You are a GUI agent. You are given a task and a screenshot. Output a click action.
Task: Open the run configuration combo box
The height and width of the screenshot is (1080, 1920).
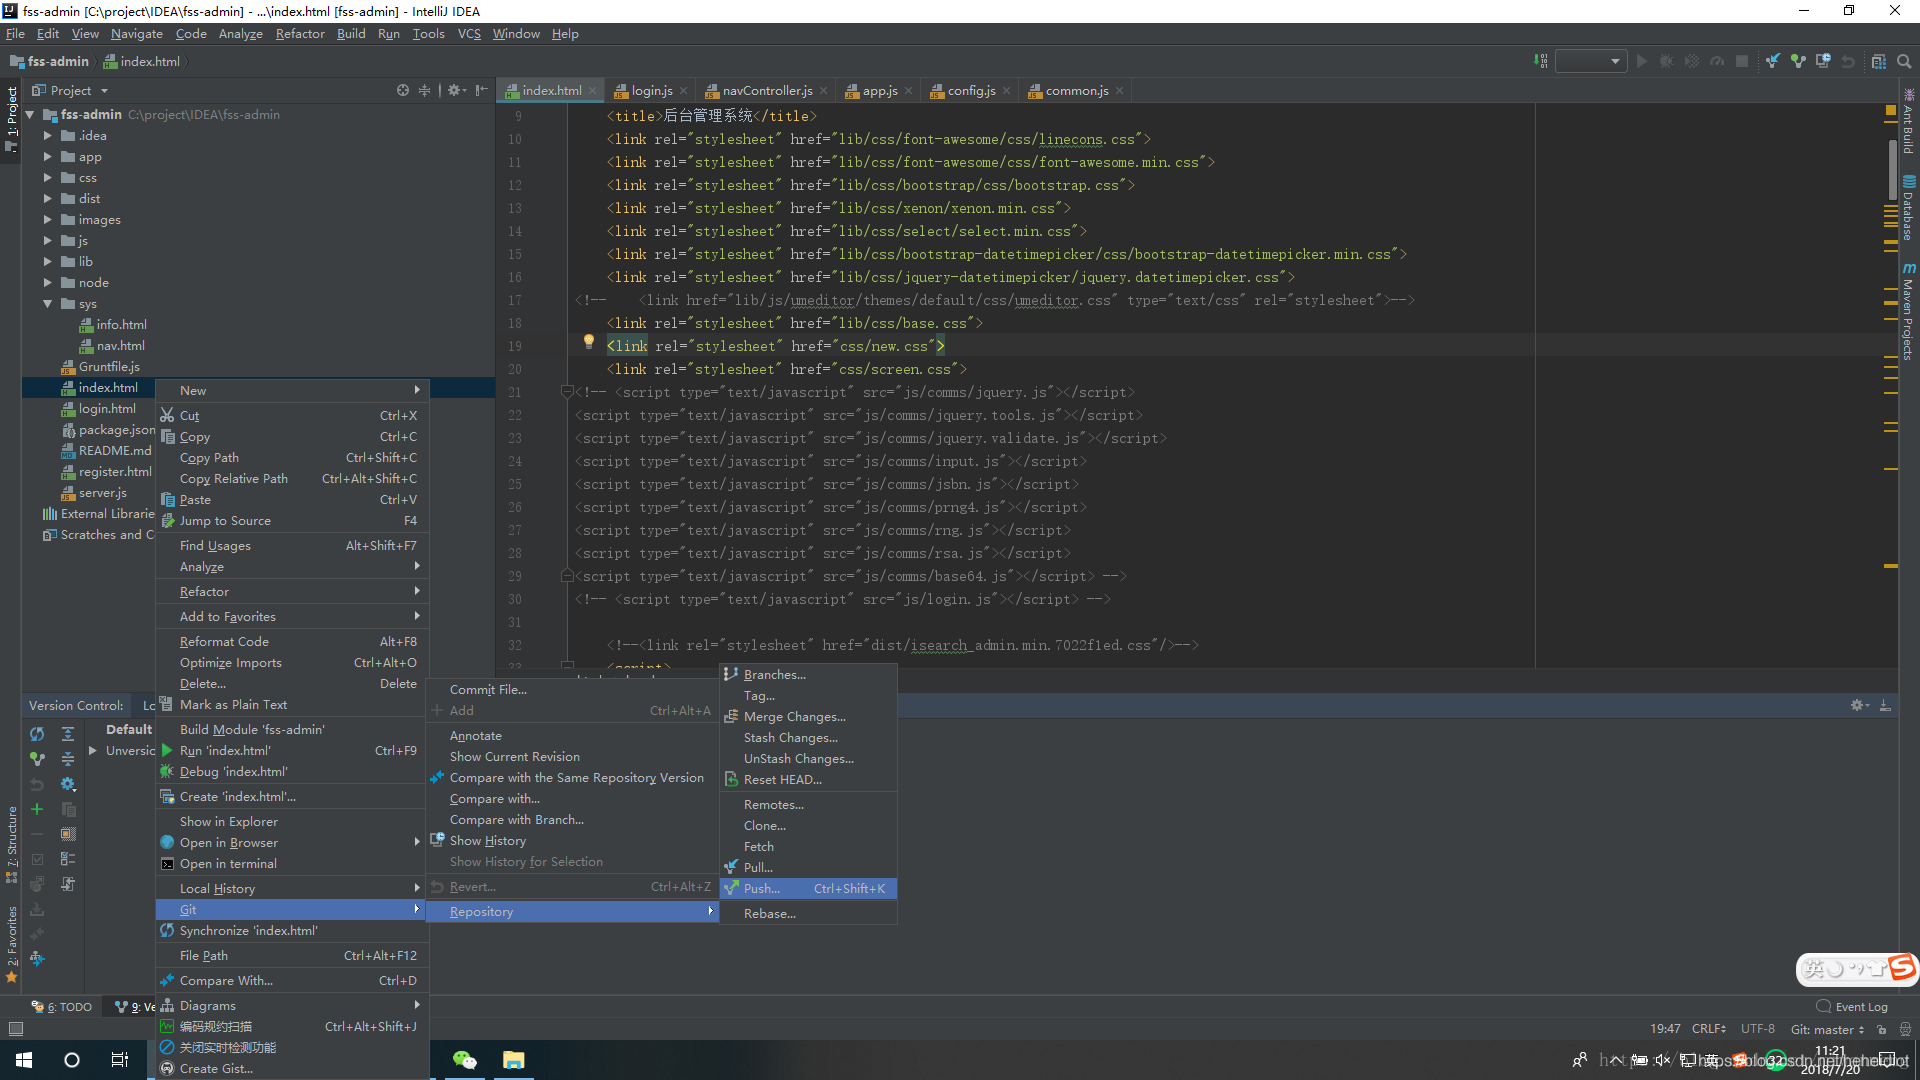click(x=1590, y=61)
